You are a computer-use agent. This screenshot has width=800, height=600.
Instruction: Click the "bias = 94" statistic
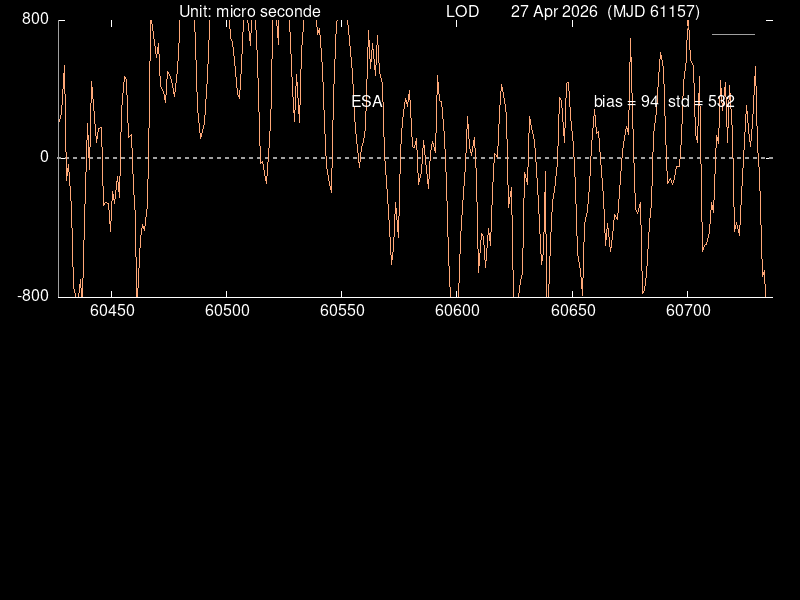tap(626, 102)
